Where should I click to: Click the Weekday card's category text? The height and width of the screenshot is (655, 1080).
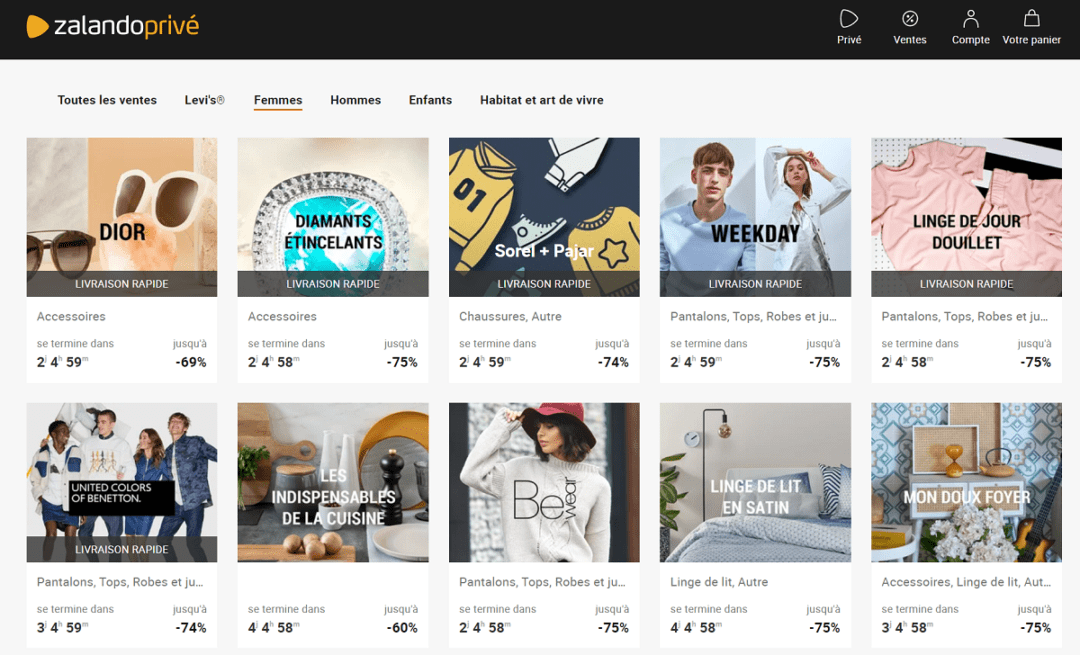pos(754,316)
